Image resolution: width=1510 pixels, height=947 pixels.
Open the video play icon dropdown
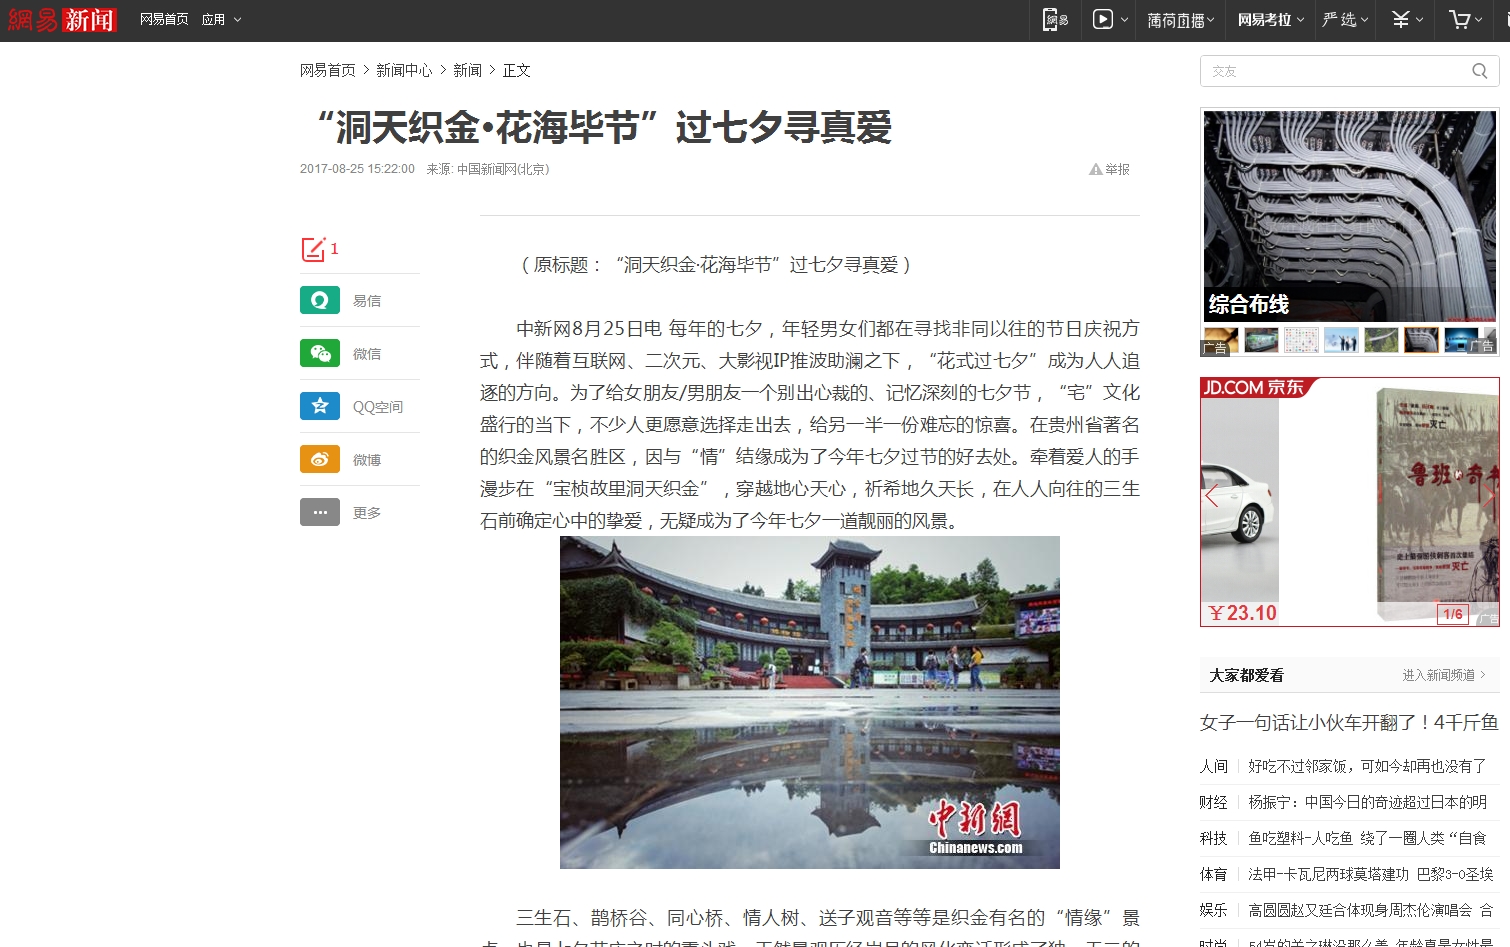pyautogui.click(x=1110, y=20)
